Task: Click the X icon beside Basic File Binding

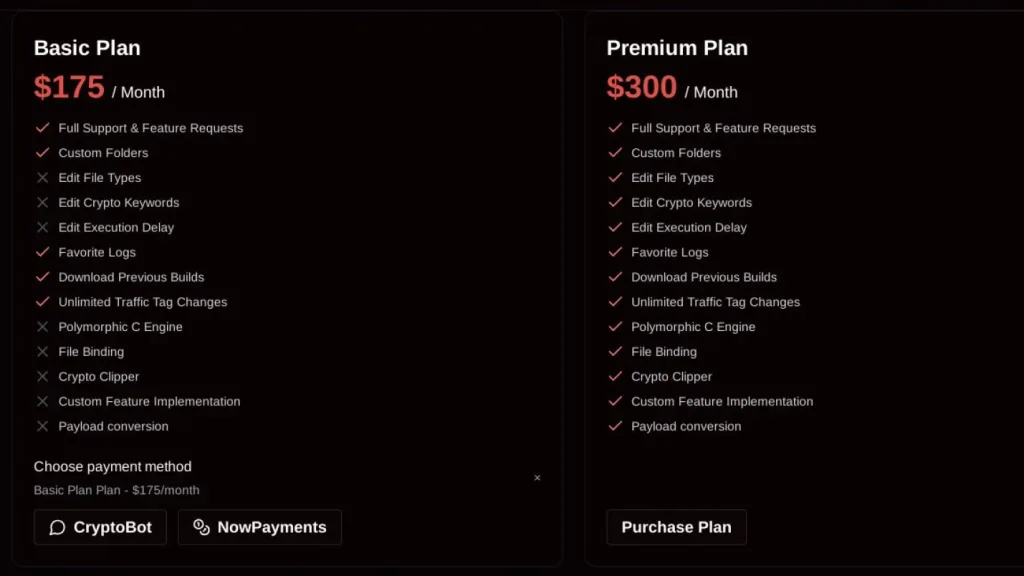Action: tap(43, 352)
